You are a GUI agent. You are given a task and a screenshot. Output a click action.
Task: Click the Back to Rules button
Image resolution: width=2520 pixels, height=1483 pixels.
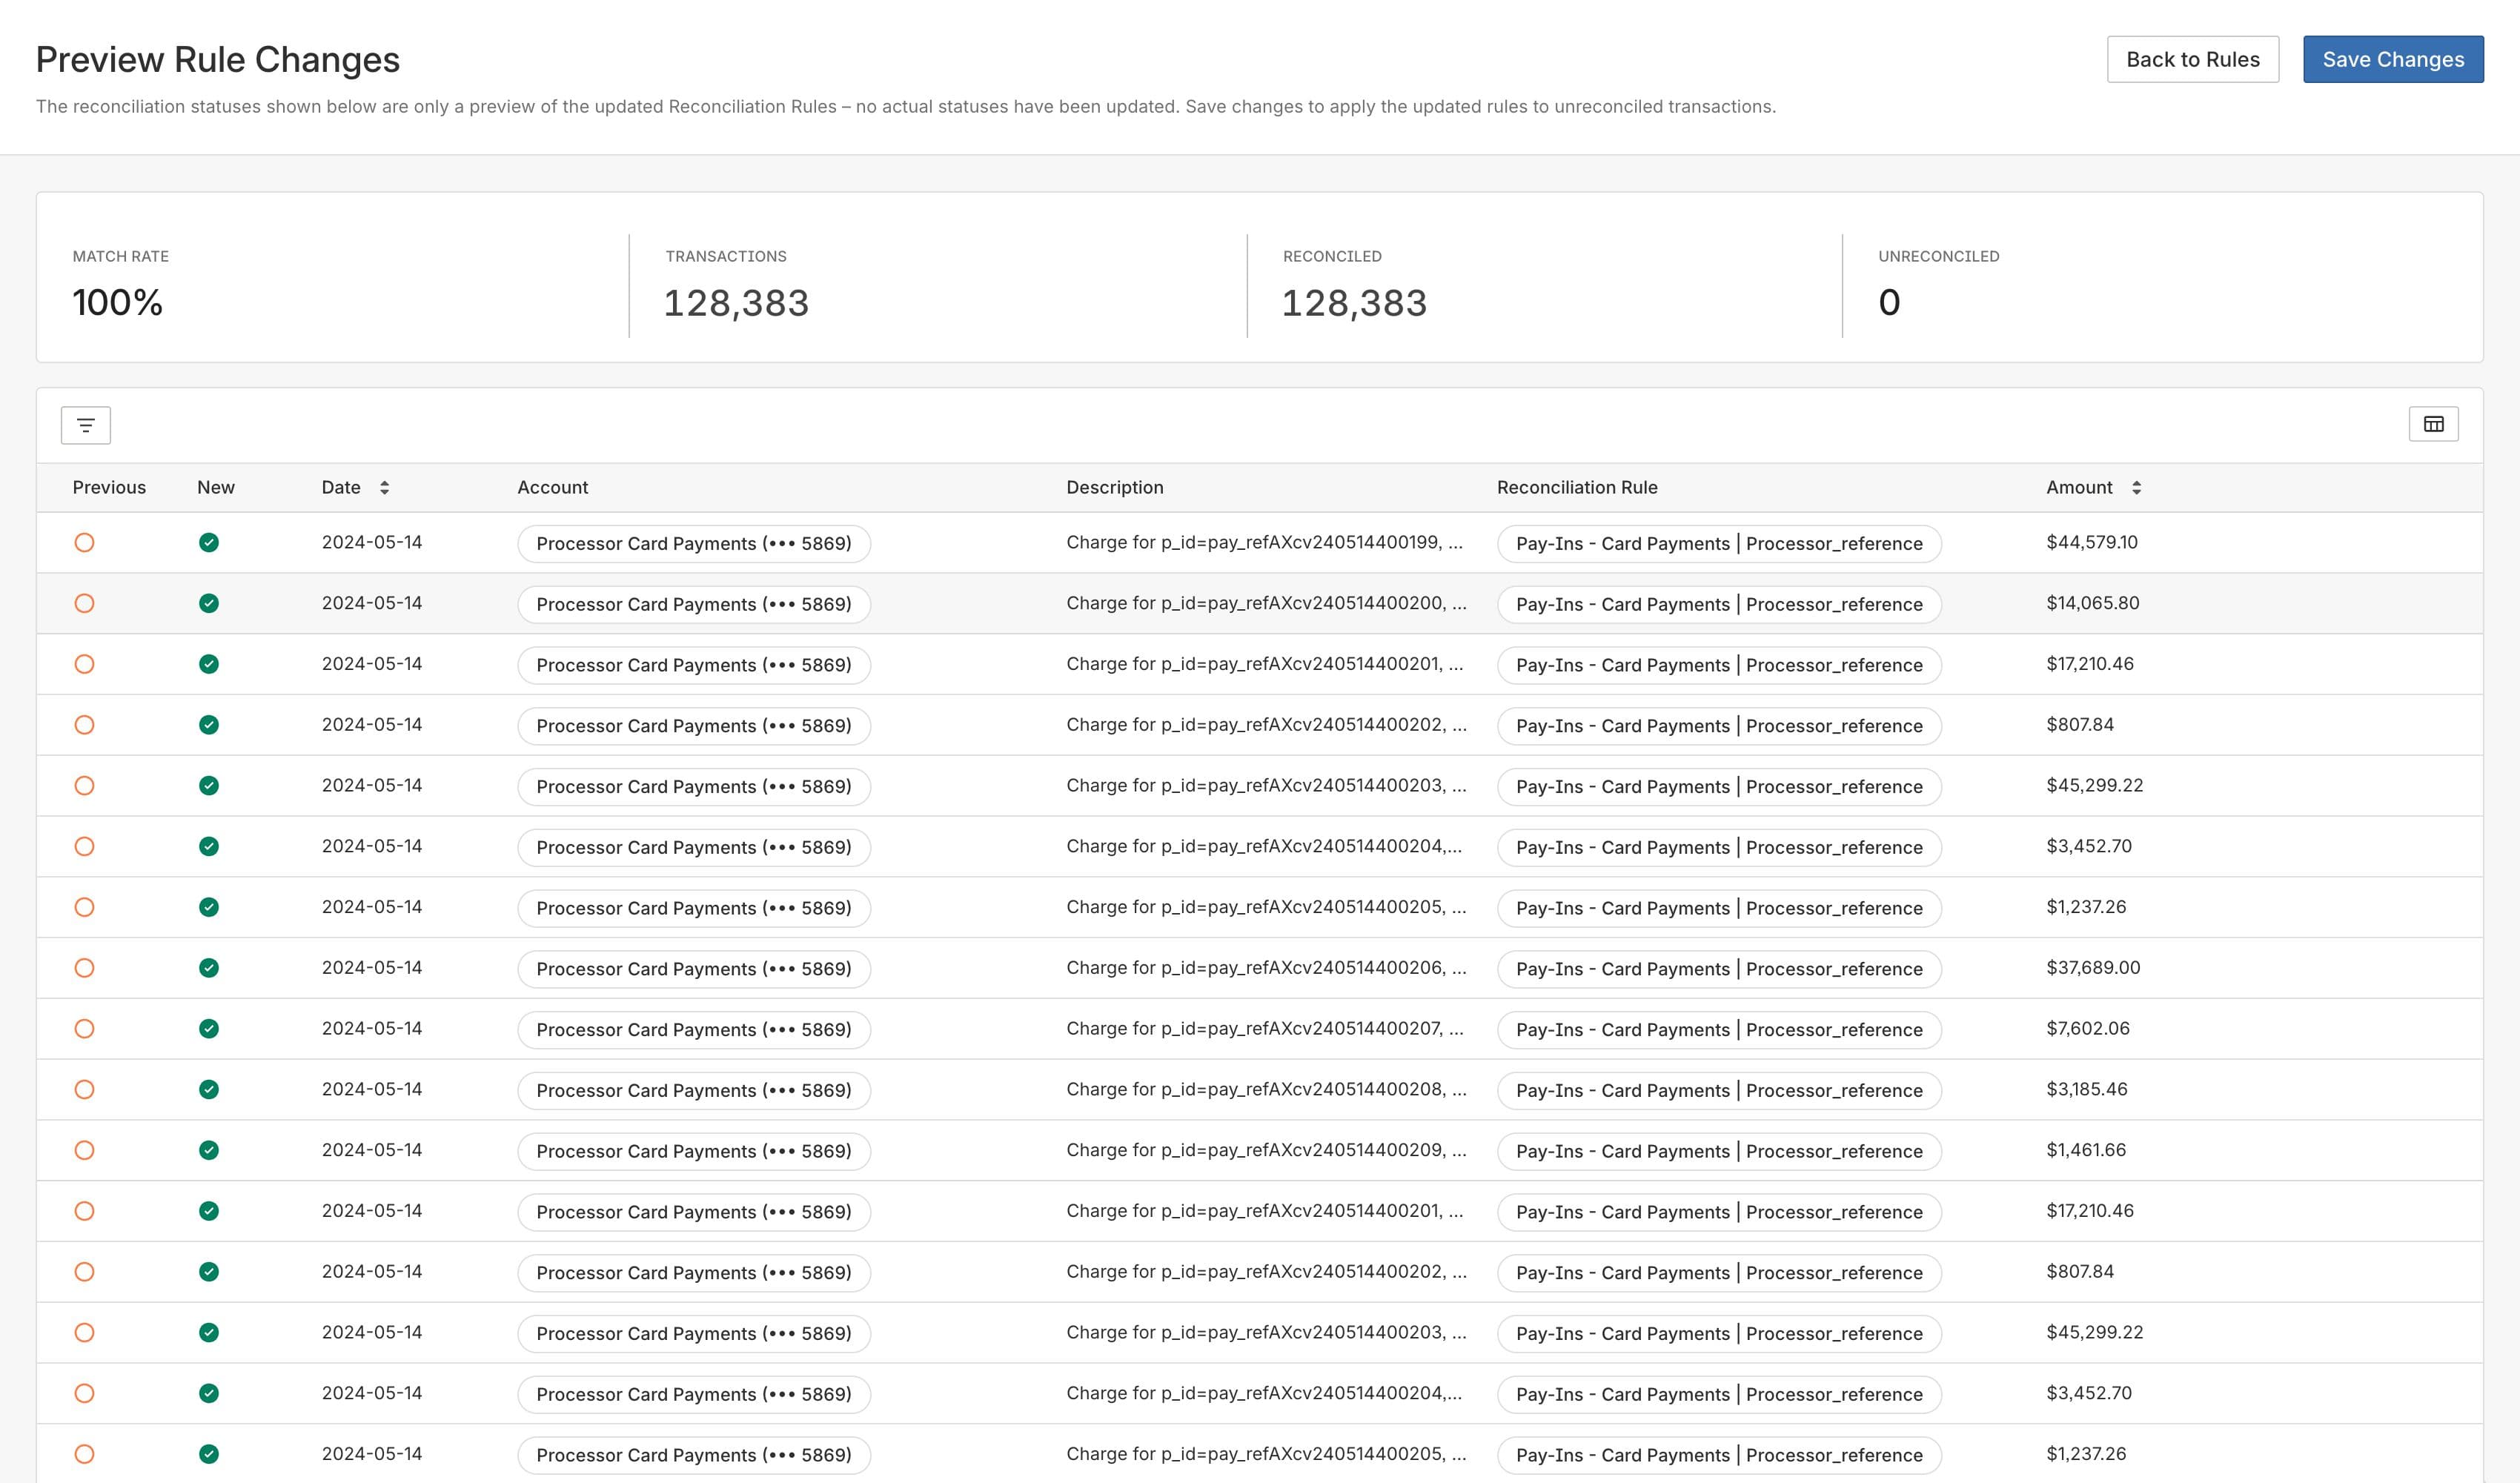coord(2192,60)
